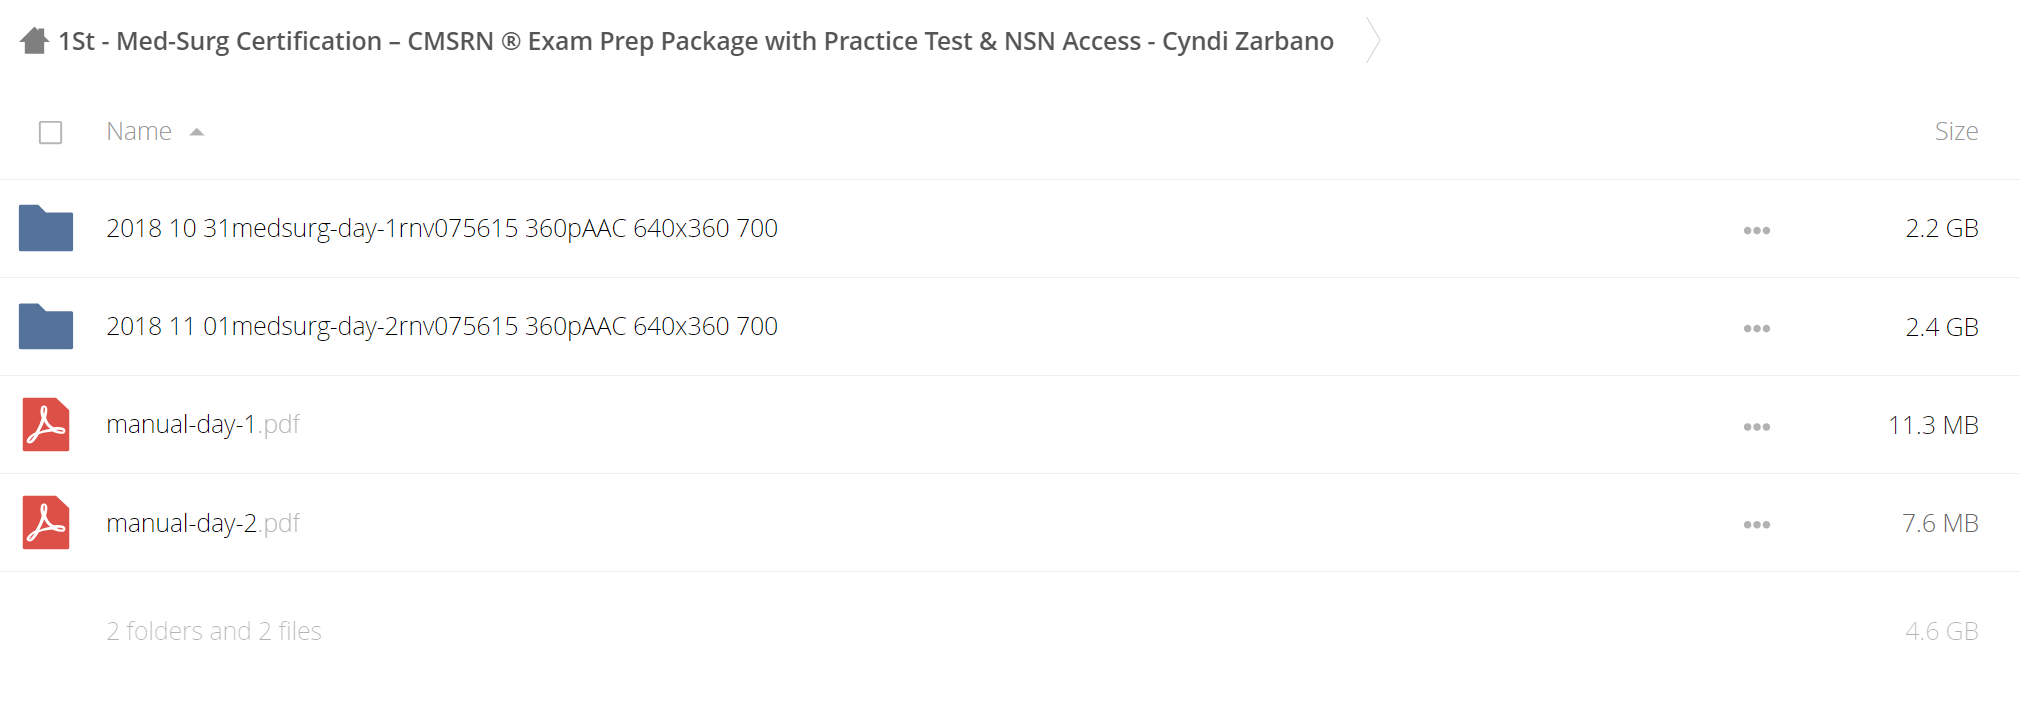This screenshot has width=2020, height=708.
Task: Open manual-day-1.pdf file name
Action: coord(203,424)
